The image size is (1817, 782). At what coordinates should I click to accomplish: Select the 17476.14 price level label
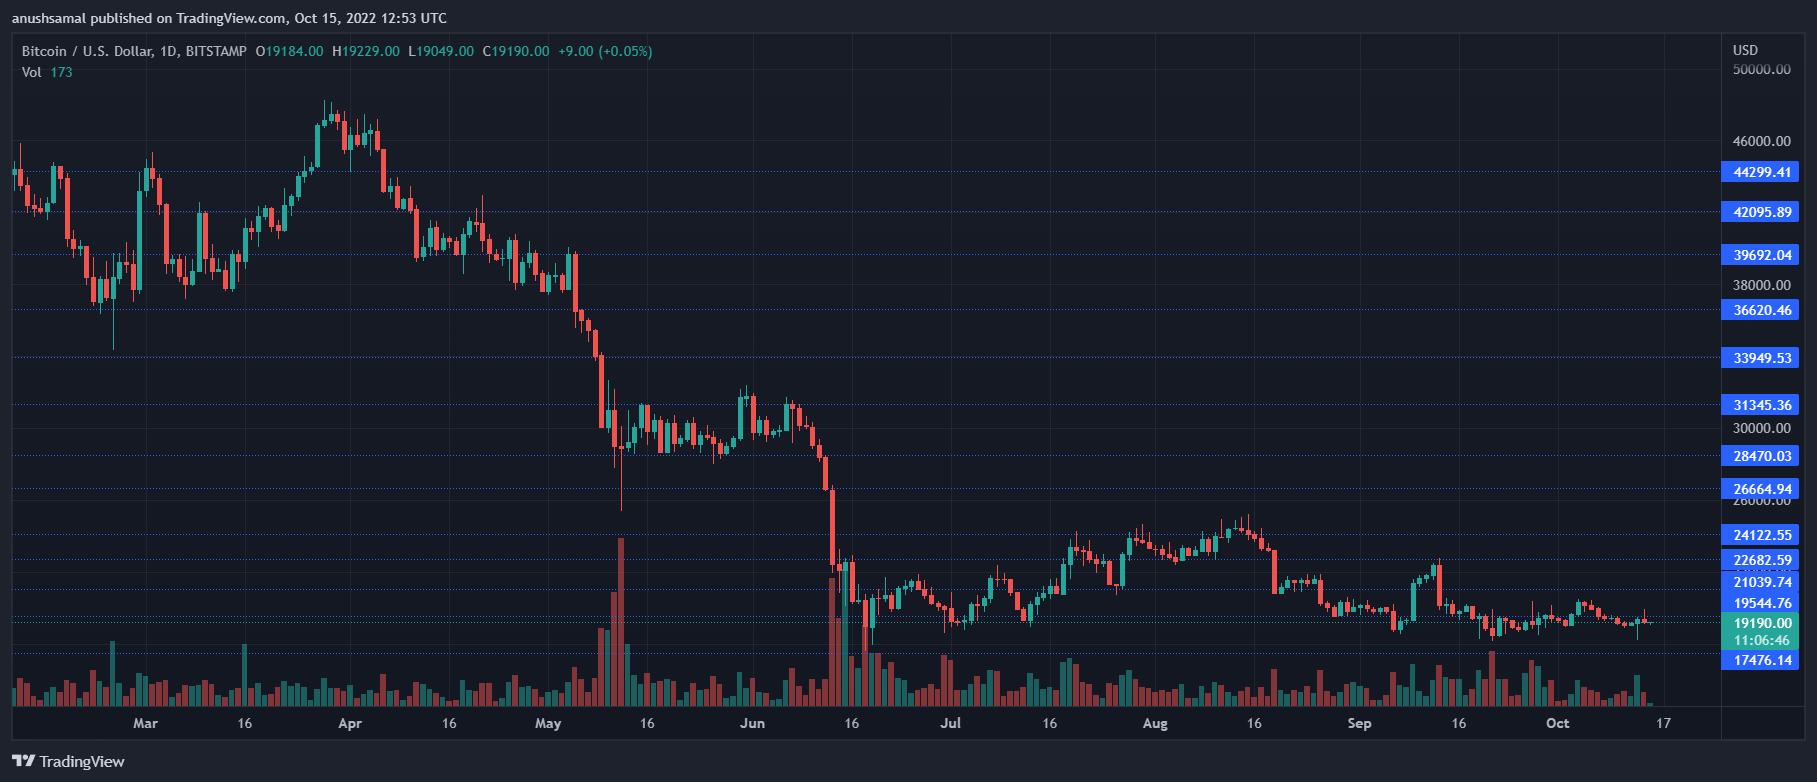[1761, 660]
